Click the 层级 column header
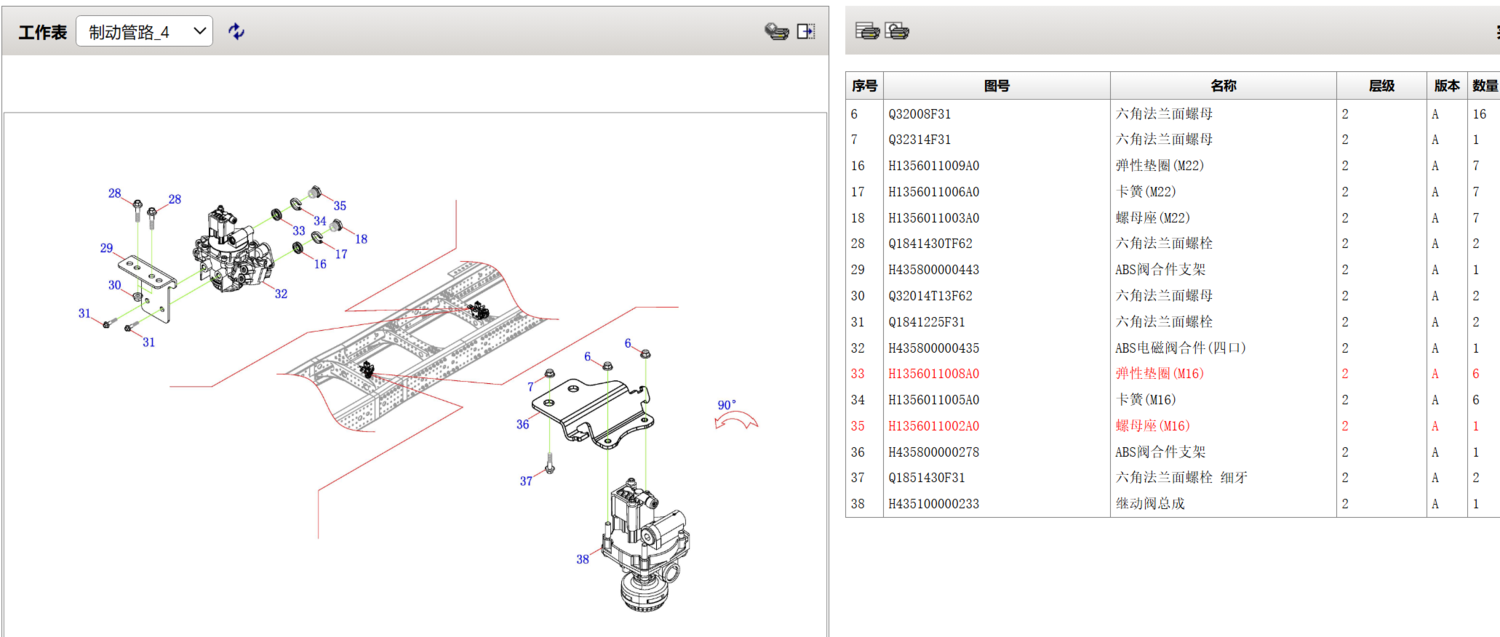The height and width of the screenshot is (637, 1500). tap(1381, 86)
